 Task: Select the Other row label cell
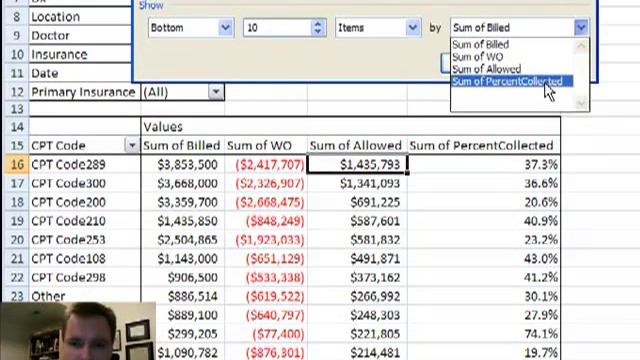click(x=84, y=296)
